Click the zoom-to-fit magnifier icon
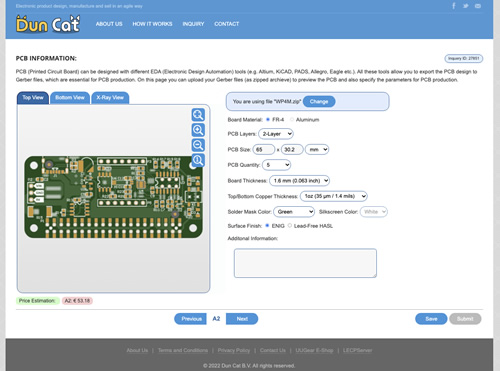The image size is (500, 371). click(198, 115)
